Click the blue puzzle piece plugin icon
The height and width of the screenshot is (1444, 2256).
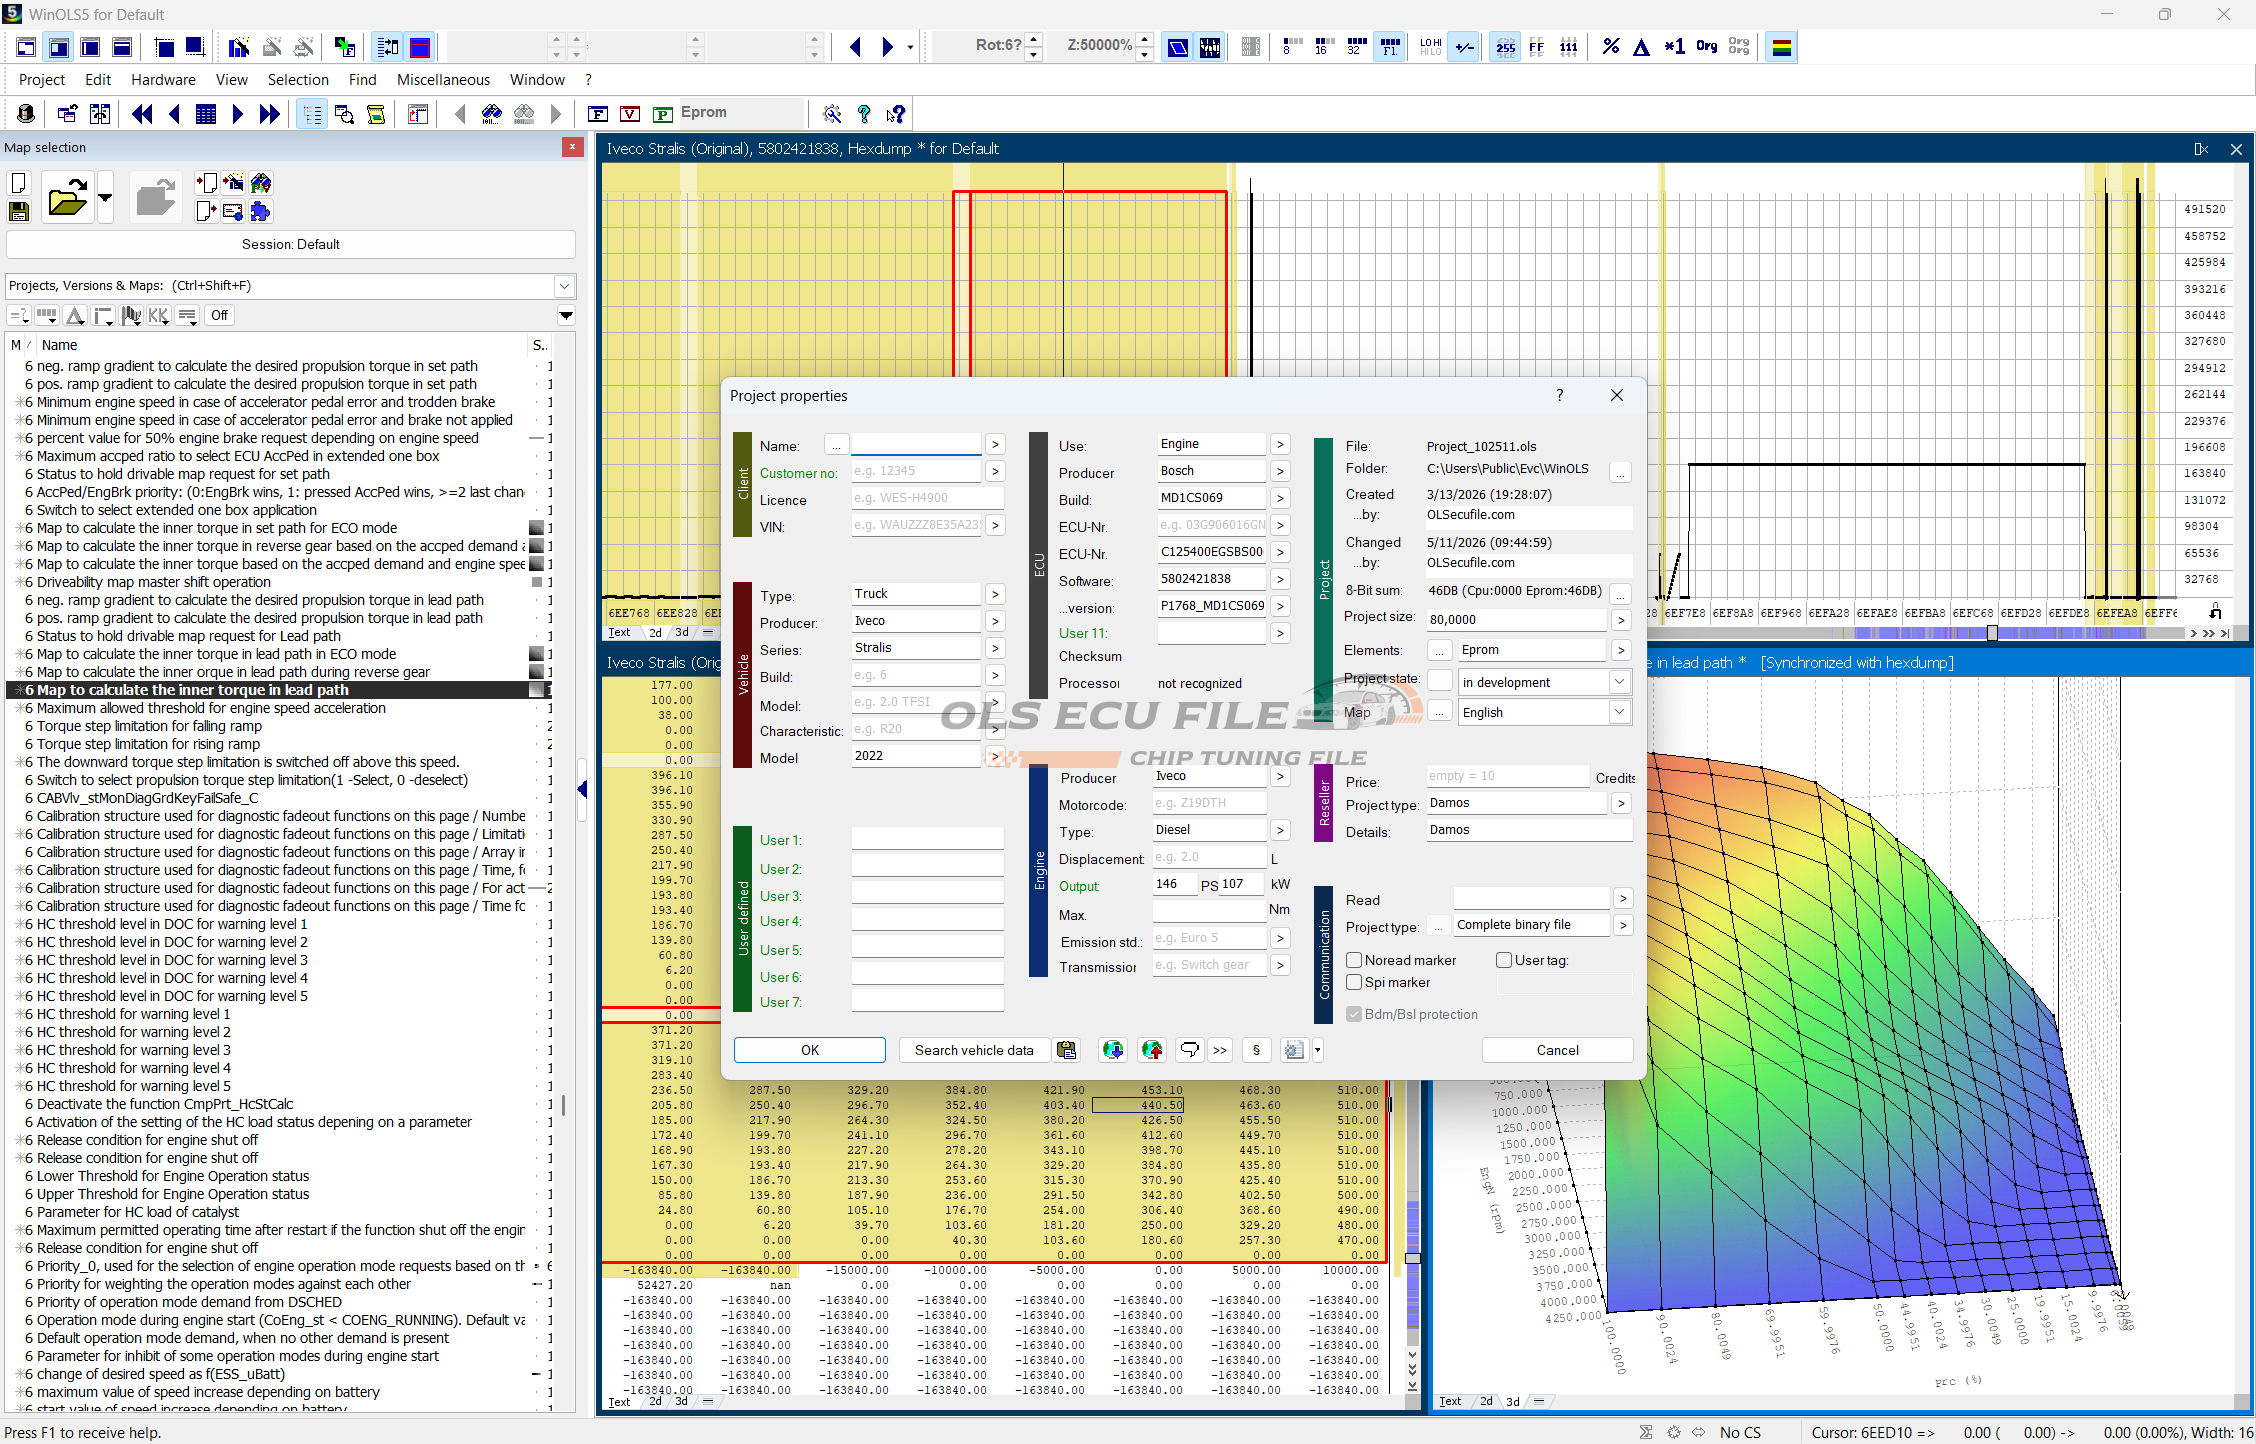click(x=261, y=211)
